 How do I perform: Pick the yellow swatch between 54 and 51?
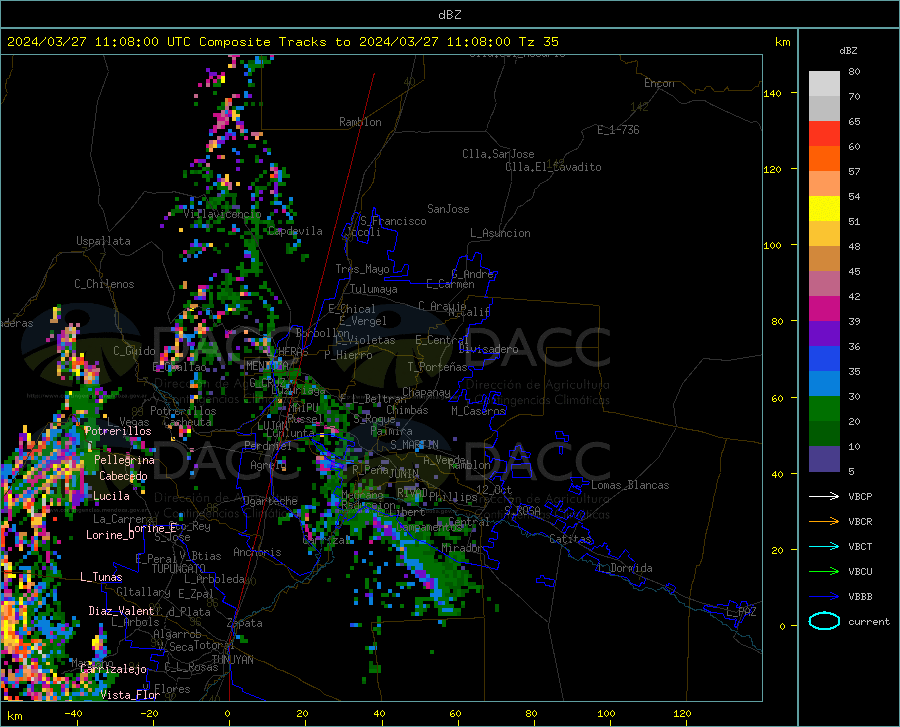[824, 209]
